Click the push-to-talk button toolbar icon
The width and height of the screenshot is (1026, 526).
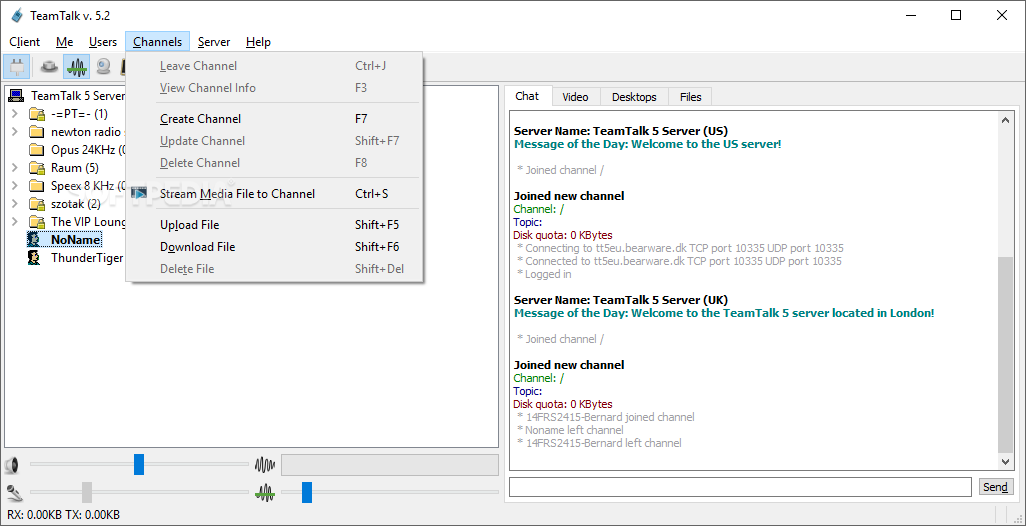tap(49, 67)
